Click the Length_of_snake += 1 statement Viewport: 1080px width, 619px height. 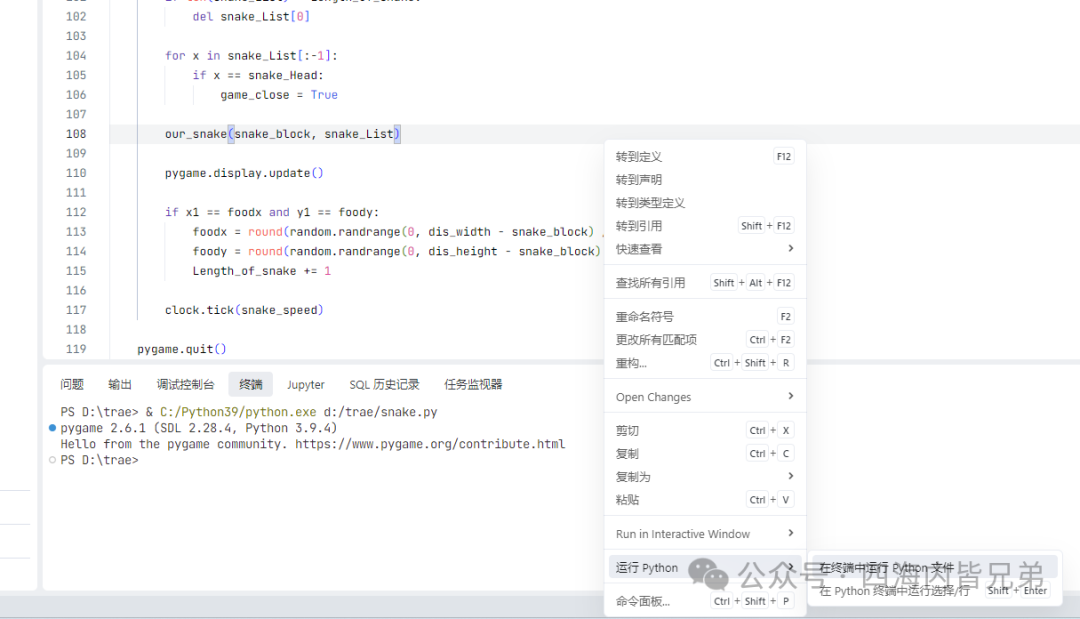[262, 271]
